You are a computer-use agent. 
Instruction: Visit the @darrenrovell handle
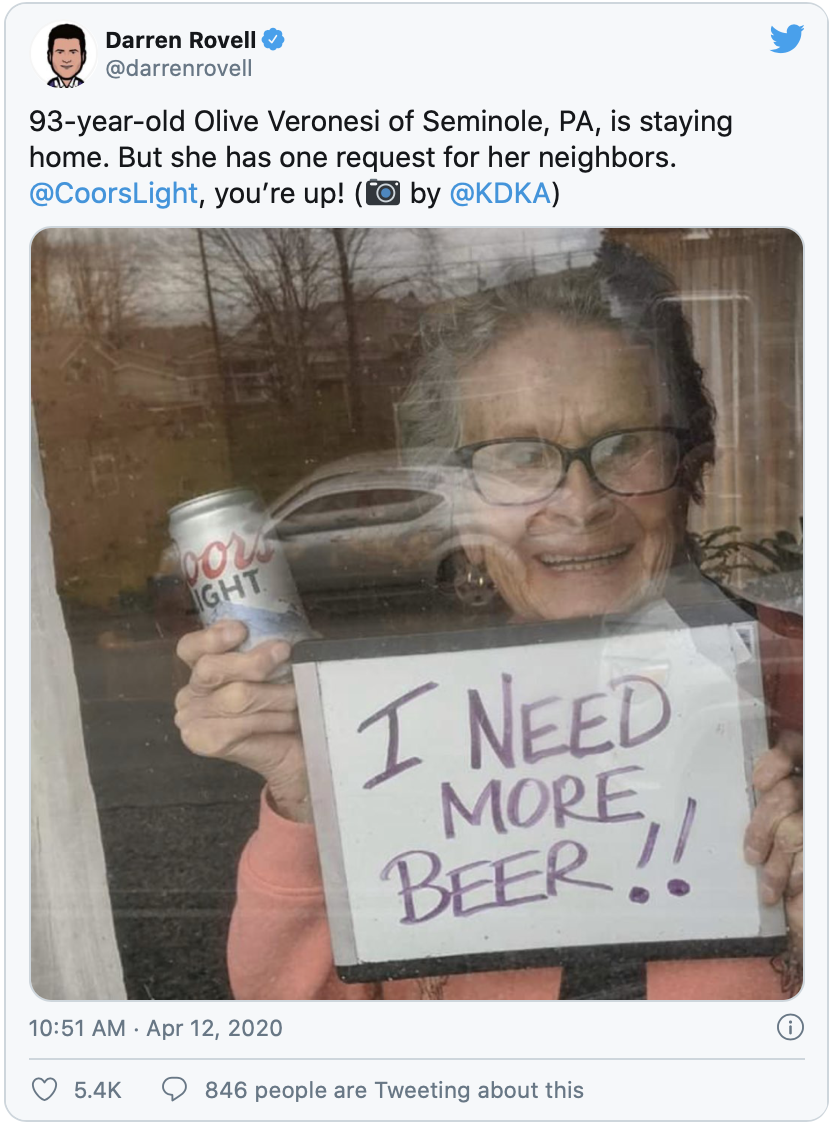click(179, 68)
